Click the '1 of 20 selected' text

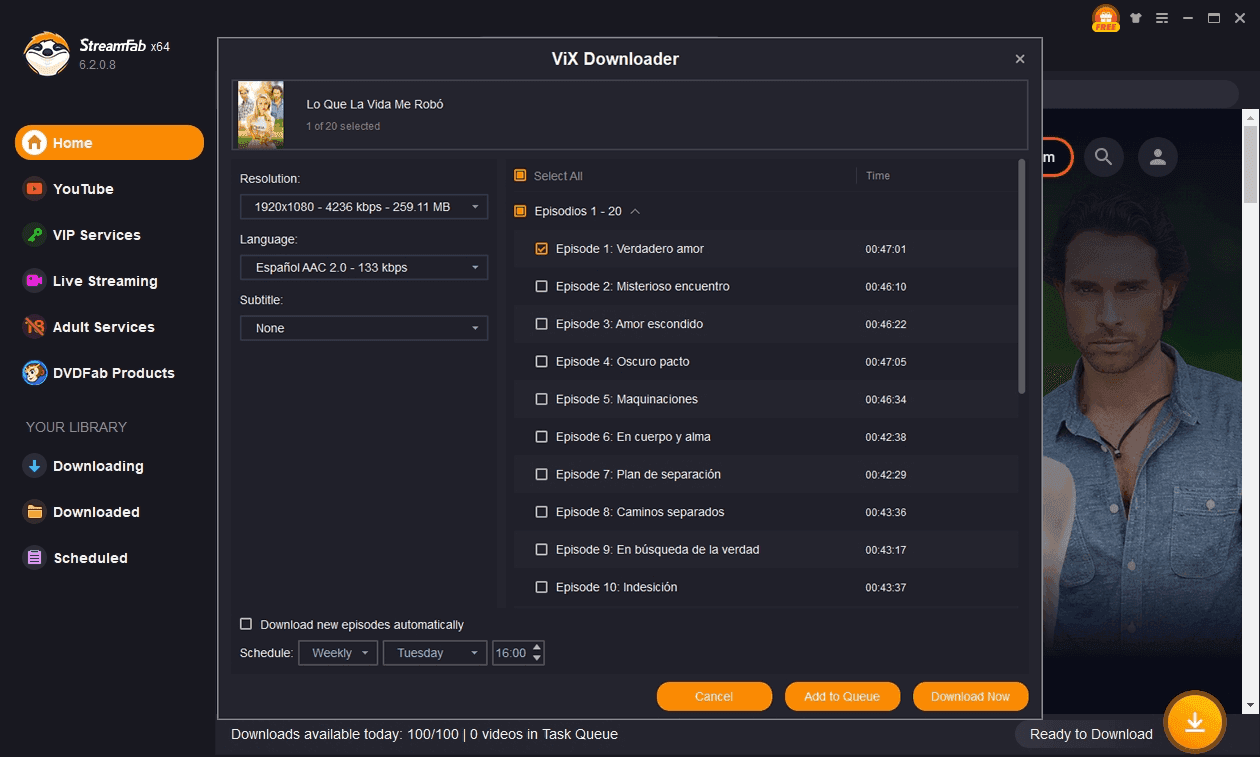[x=343, y=126]
